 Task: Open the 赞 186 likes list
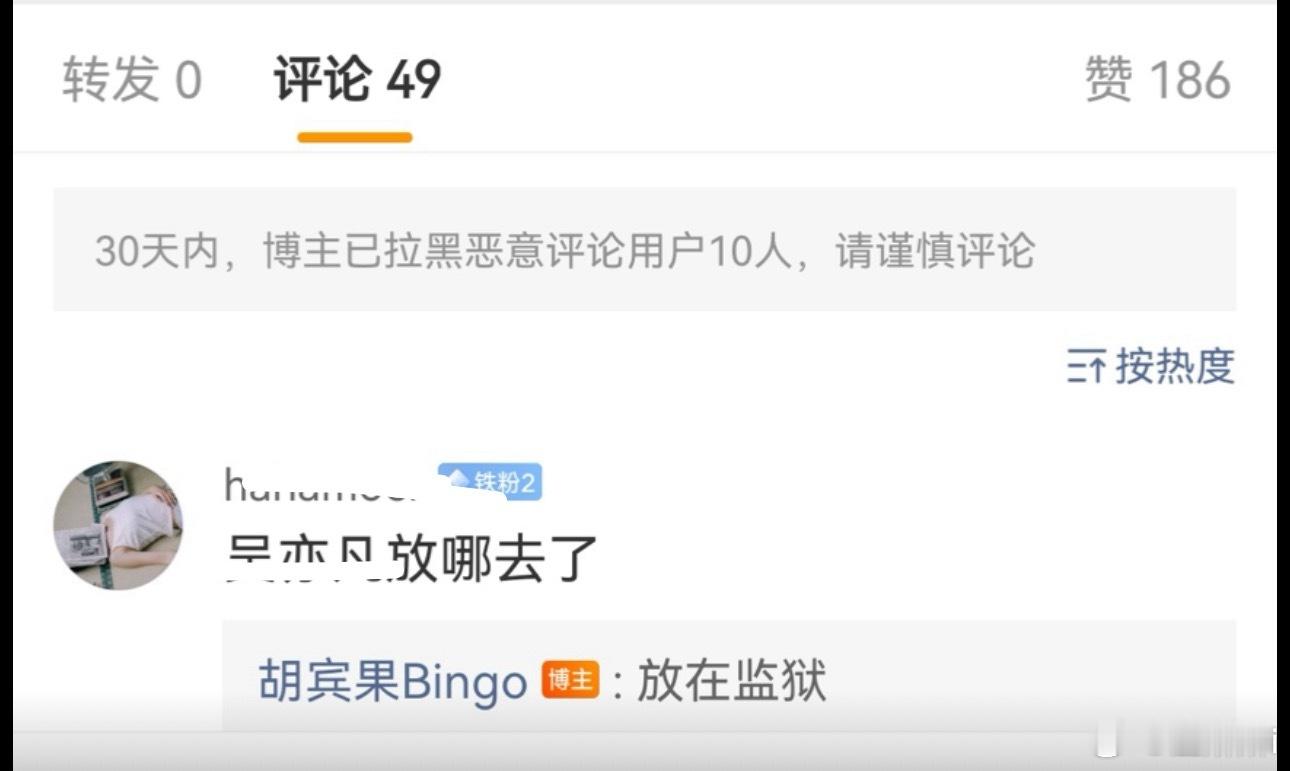pos(1158,79)
